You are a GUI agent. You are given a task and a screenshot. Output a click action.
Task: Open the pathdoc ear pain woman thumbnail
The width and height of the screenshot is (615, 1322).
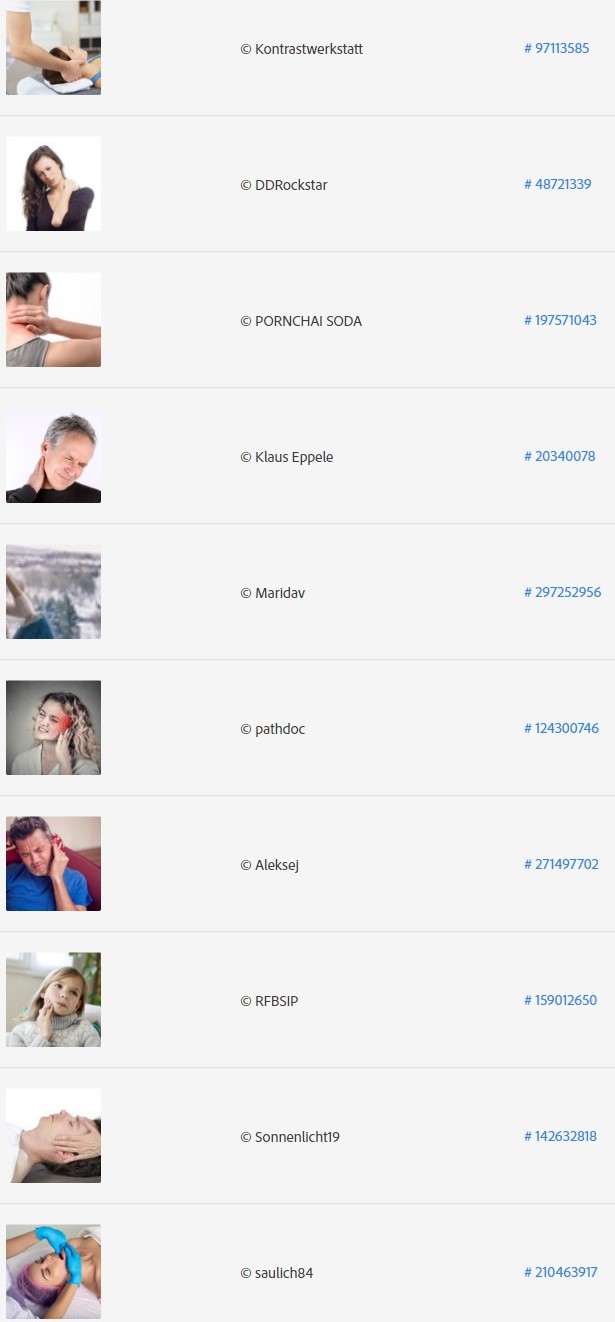53,728
